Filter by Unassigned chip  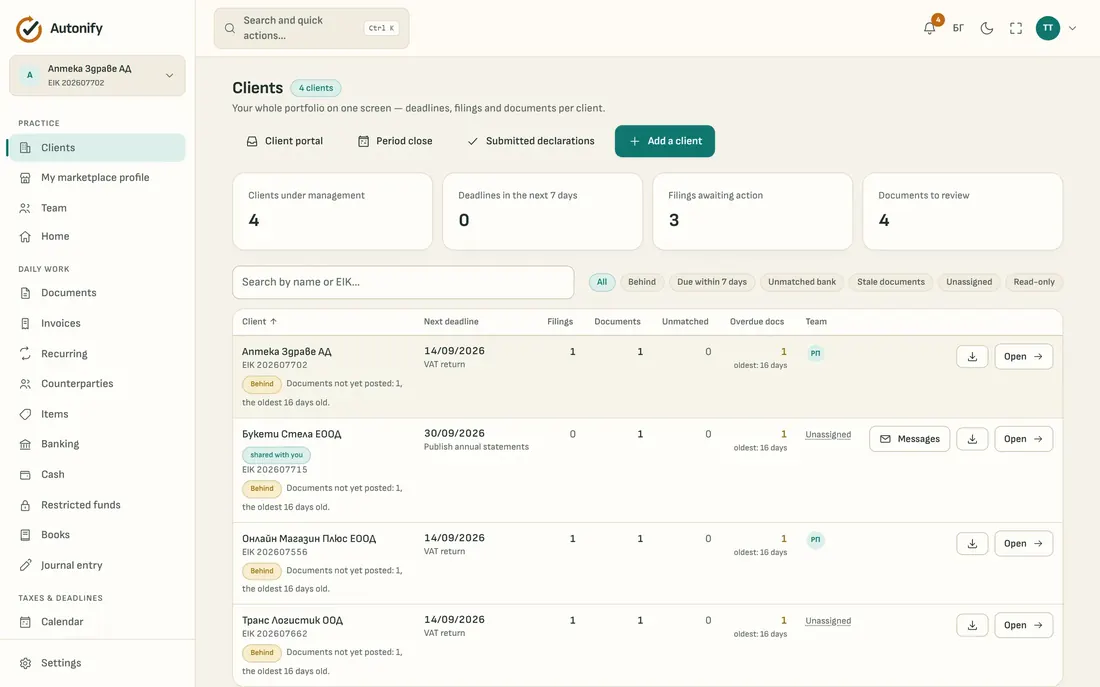point(969,282)
